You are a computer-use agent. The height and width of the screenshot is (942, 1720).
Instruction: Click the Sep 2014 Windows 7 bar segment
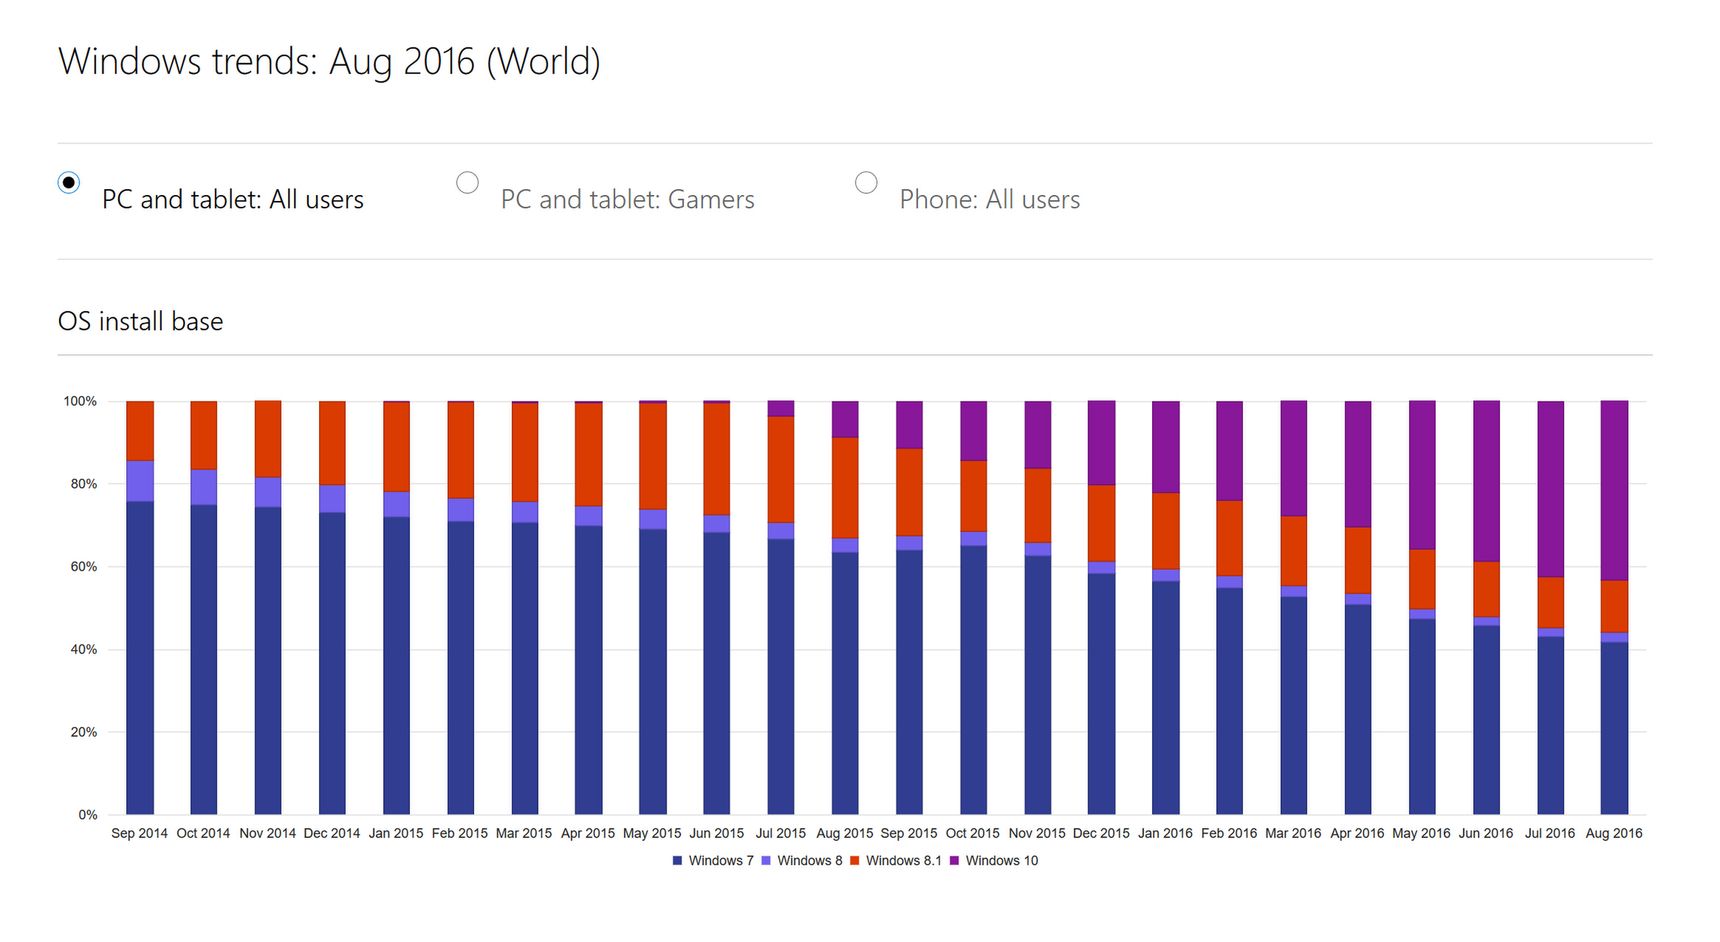(x=140, y=658)
